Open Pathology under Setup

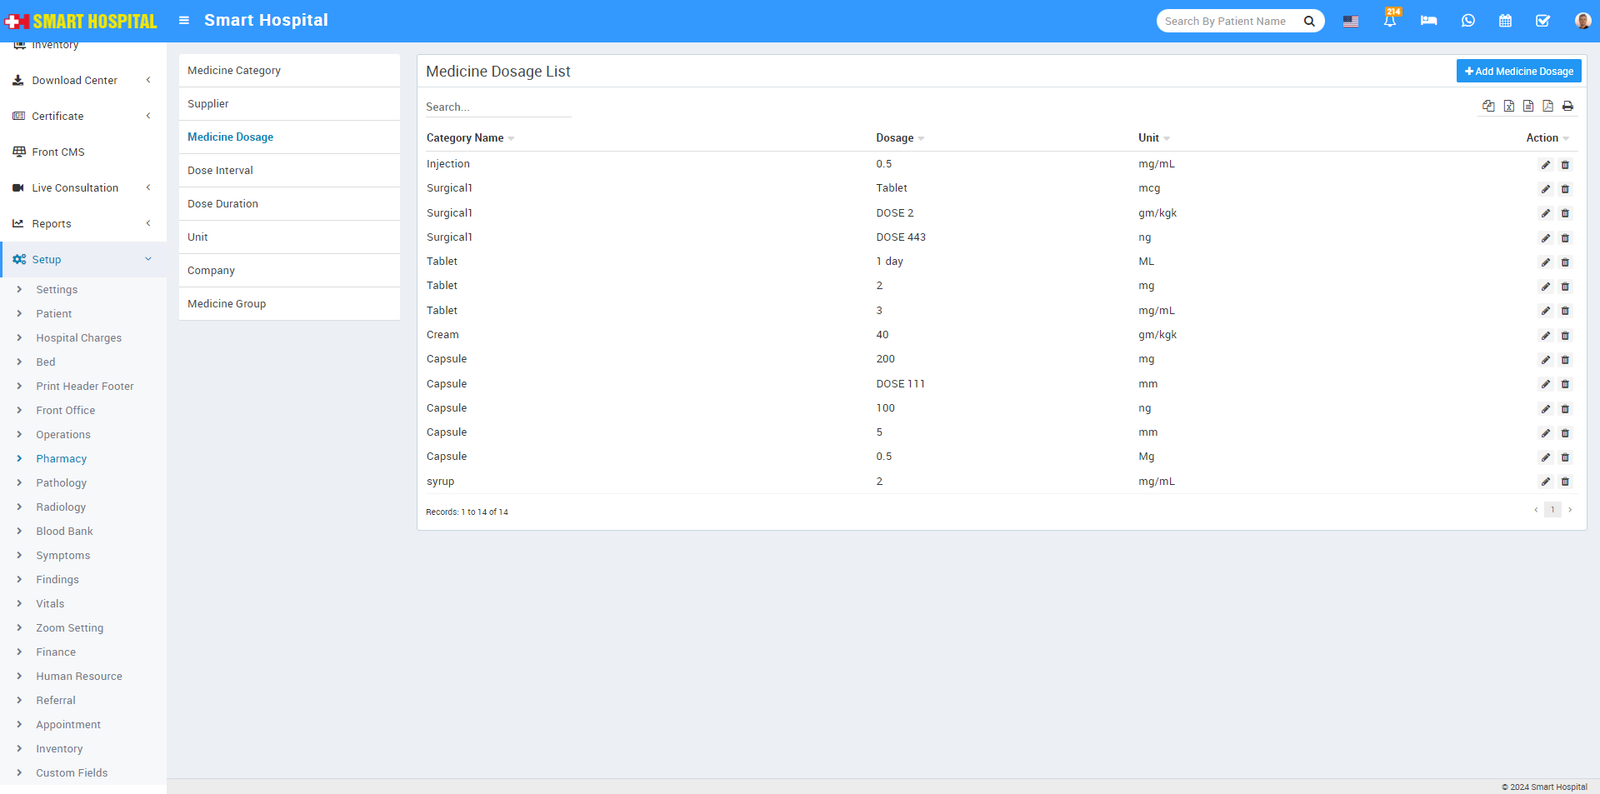[61, 483]
